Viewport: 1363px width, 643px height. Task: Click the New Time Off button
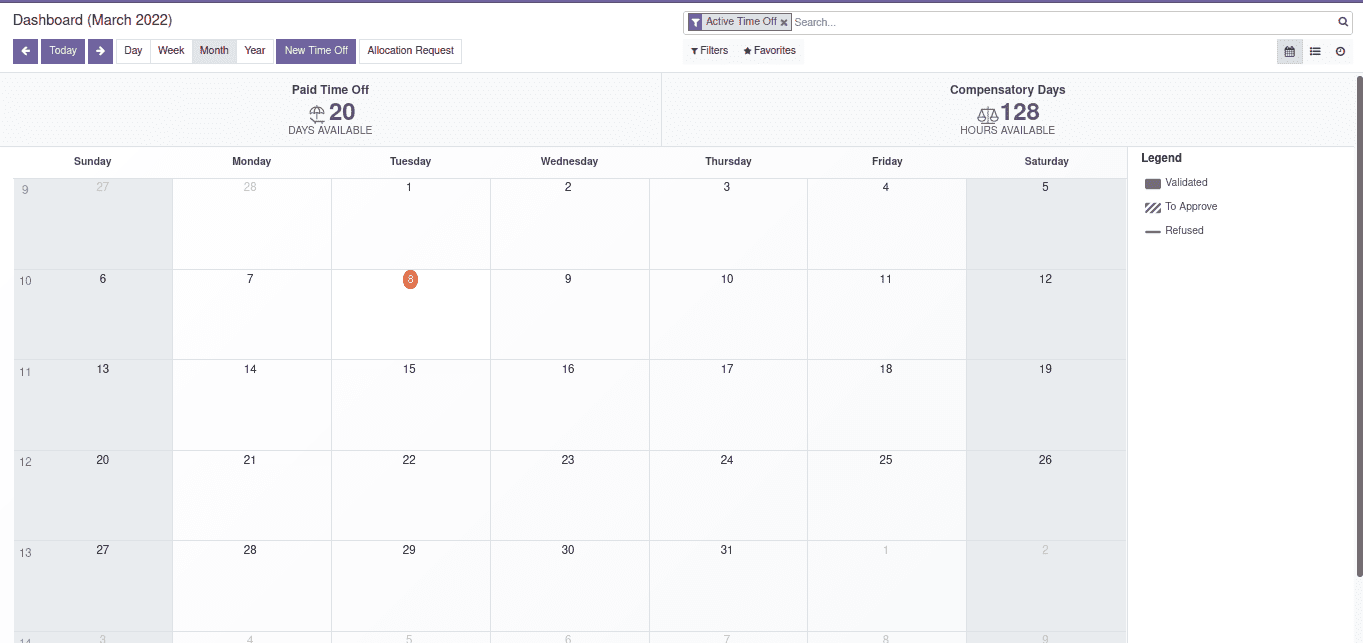pyautogui.click(x=316, y=51)
